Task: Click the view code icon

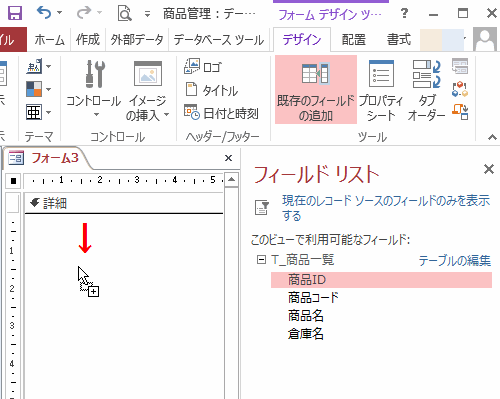Action: (x=460, y=89)
